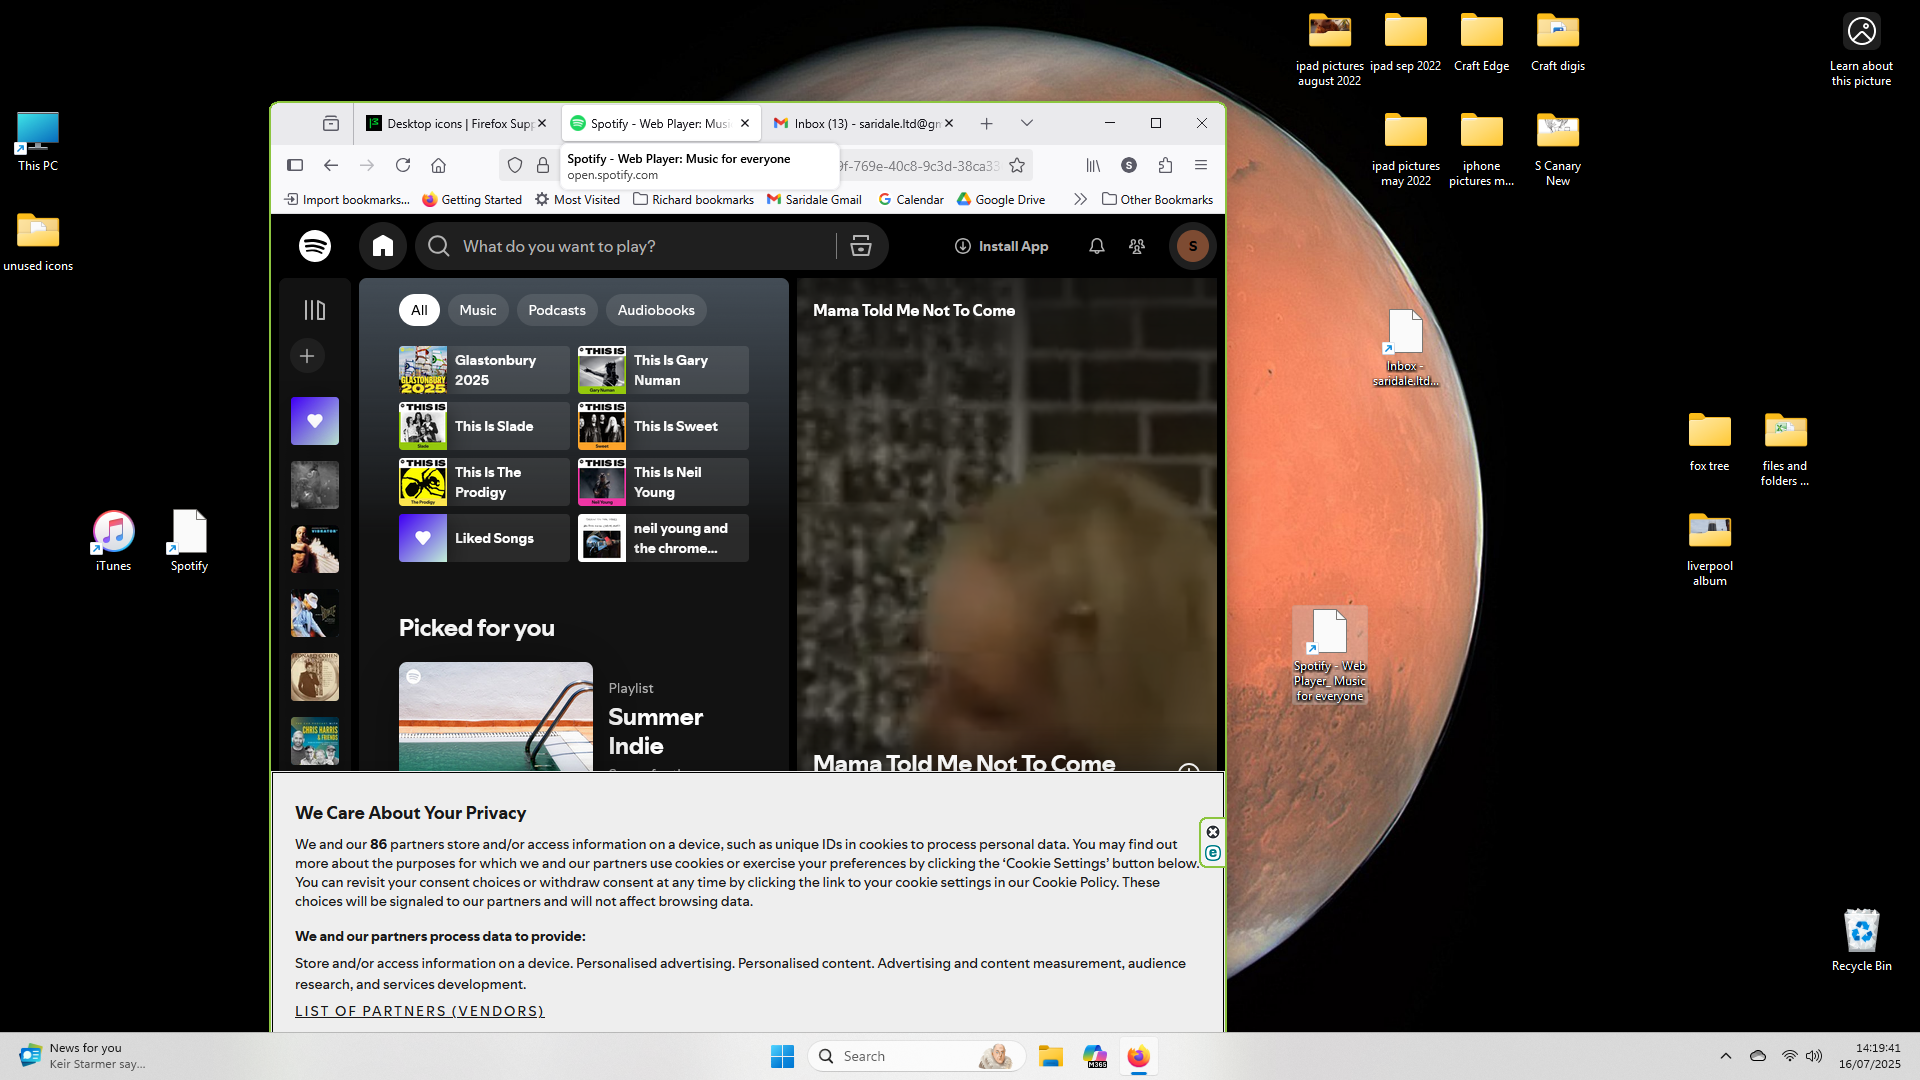
Task: Open the Browse icon beside the search box
Action: click(x=861, y=246)
